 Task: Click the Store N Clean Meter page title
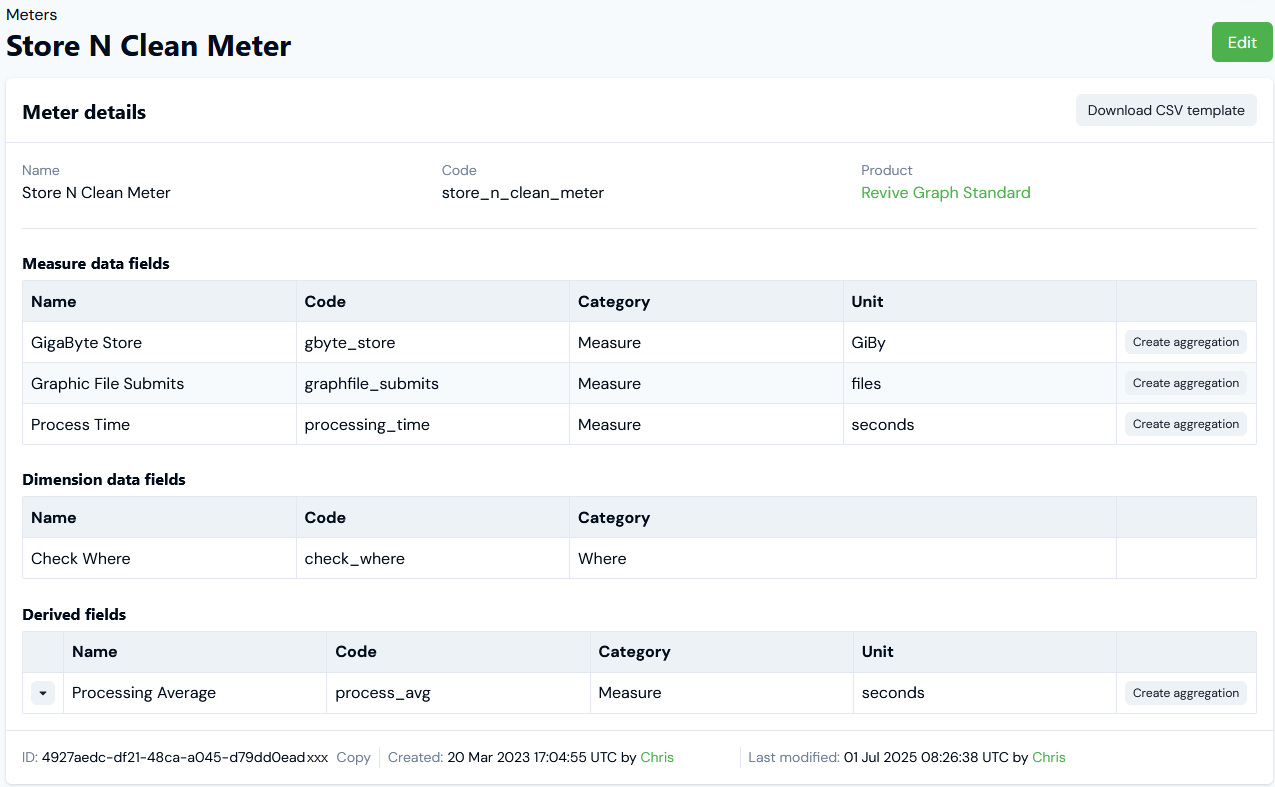[x=149, y=46]
